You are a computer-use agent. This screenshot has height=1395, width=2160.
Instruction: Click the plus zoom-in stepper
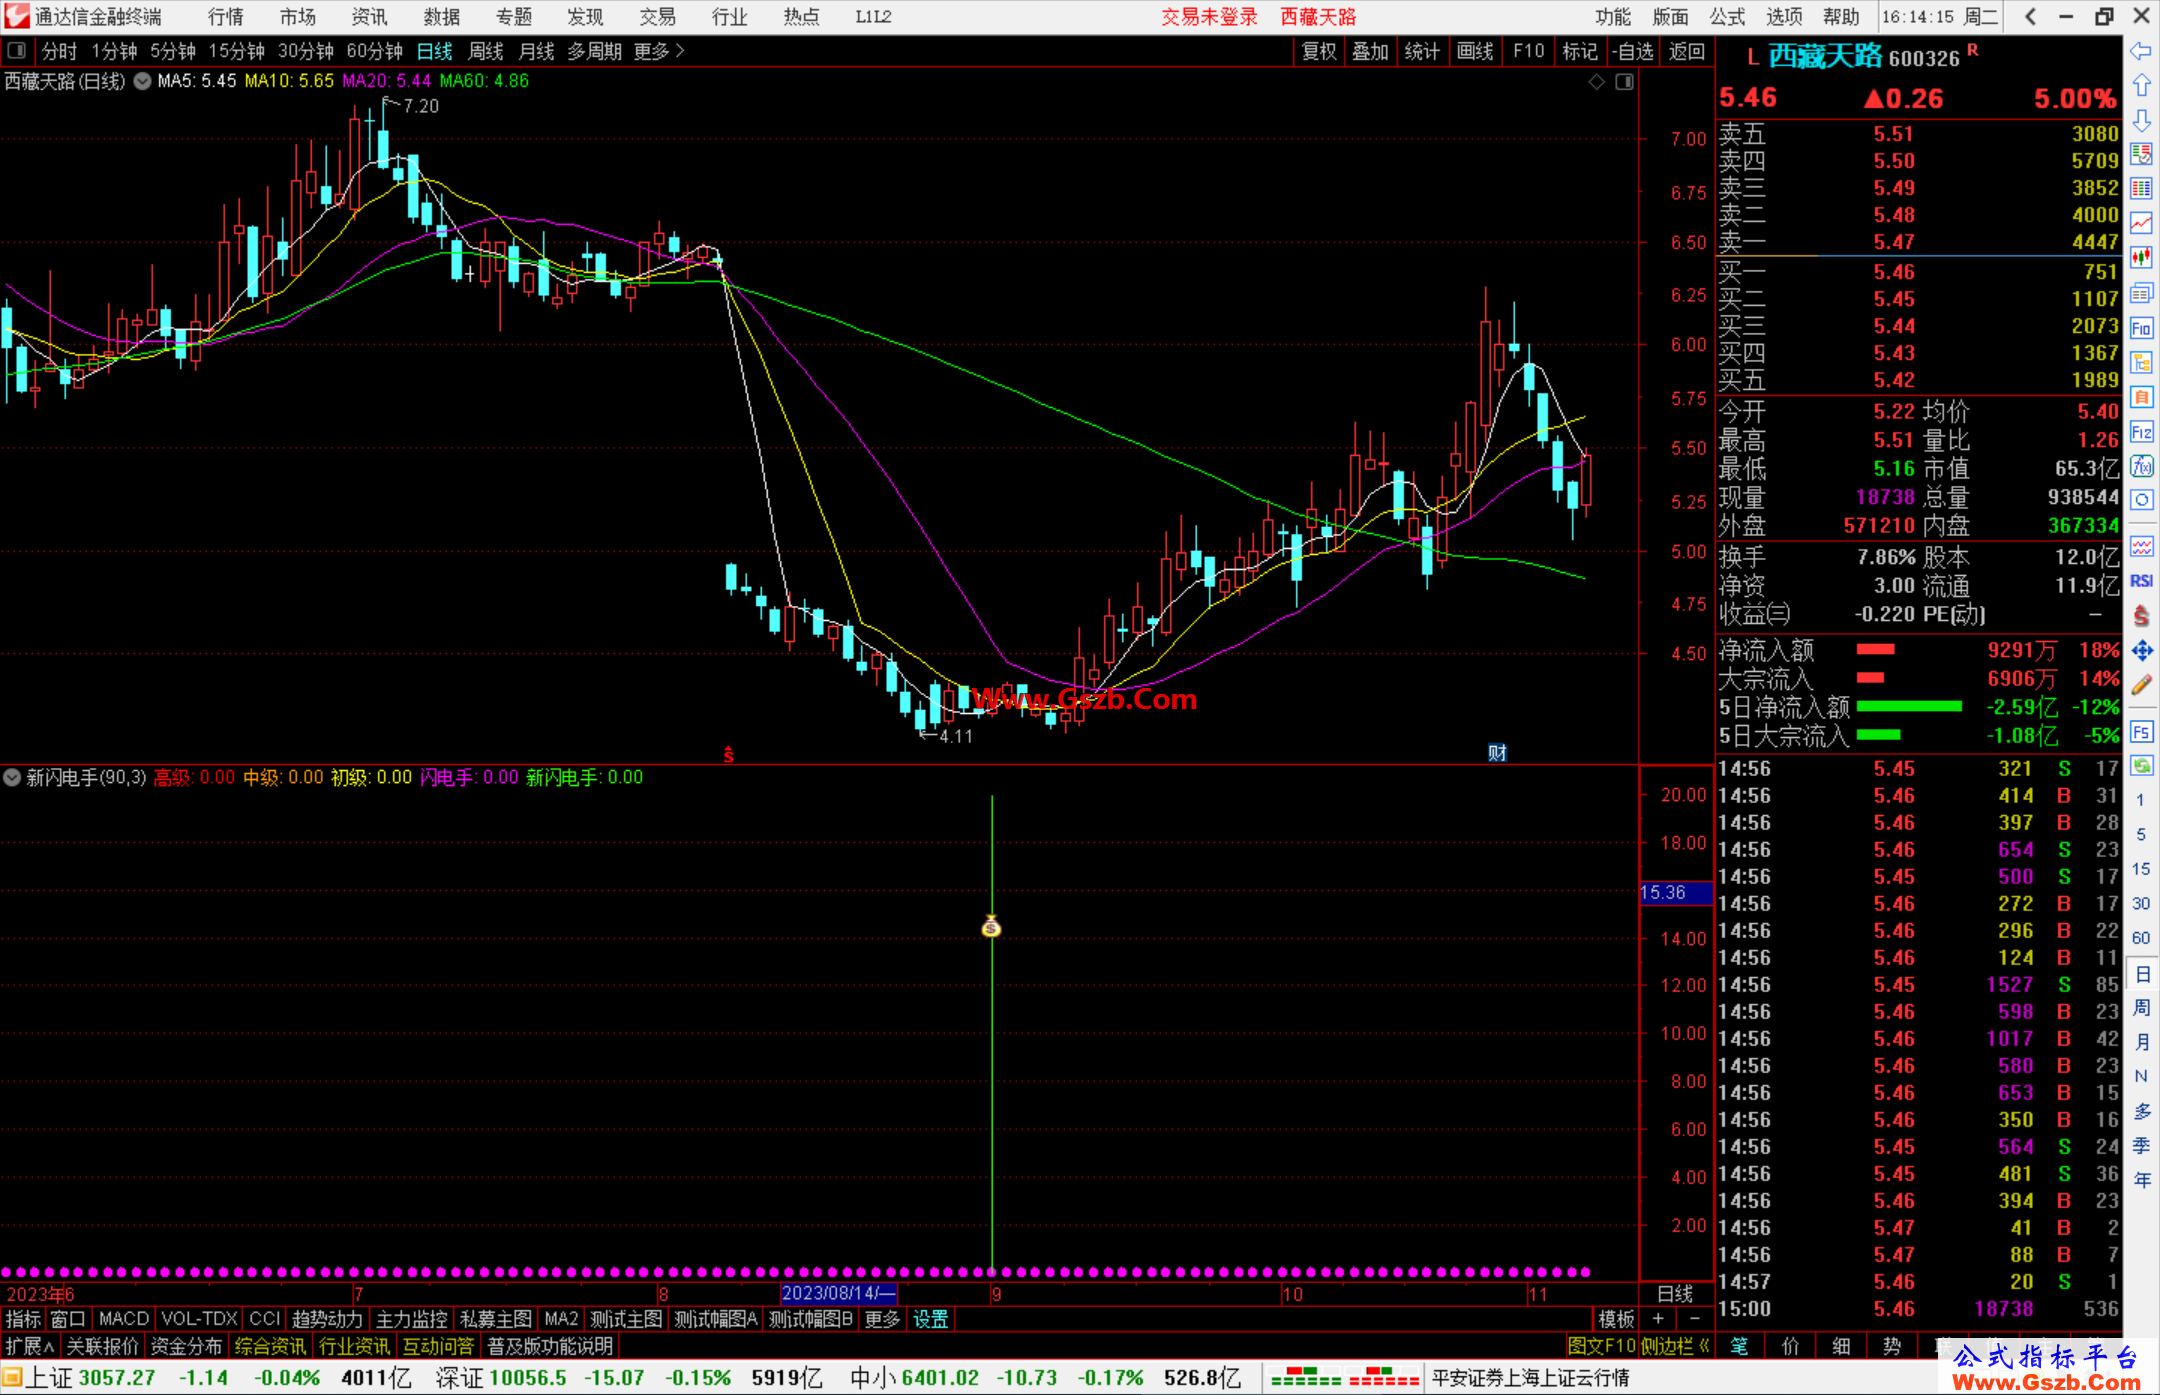1659,1319
